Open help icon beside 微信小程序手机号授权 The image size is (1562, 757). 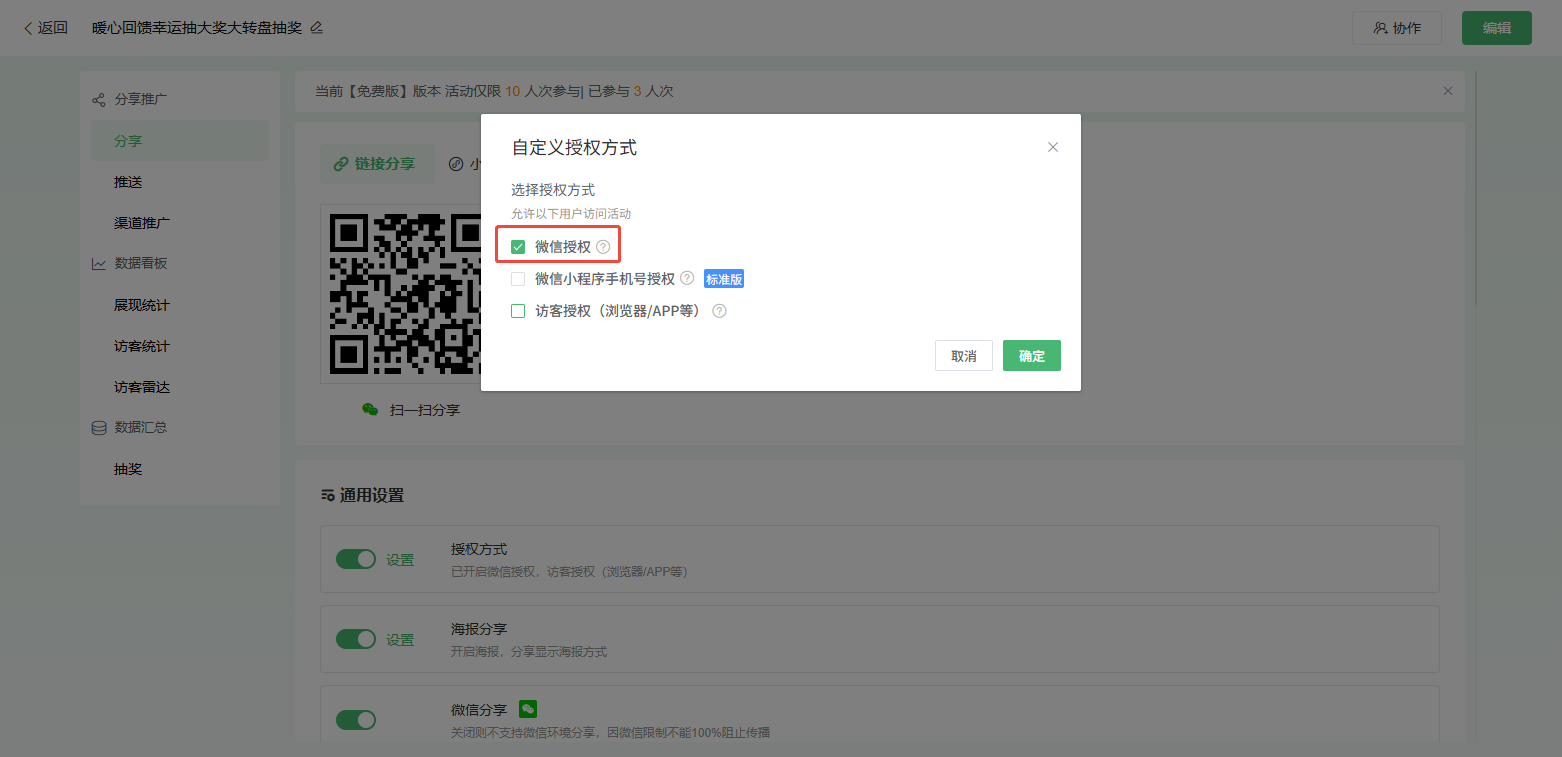(687, 279)
